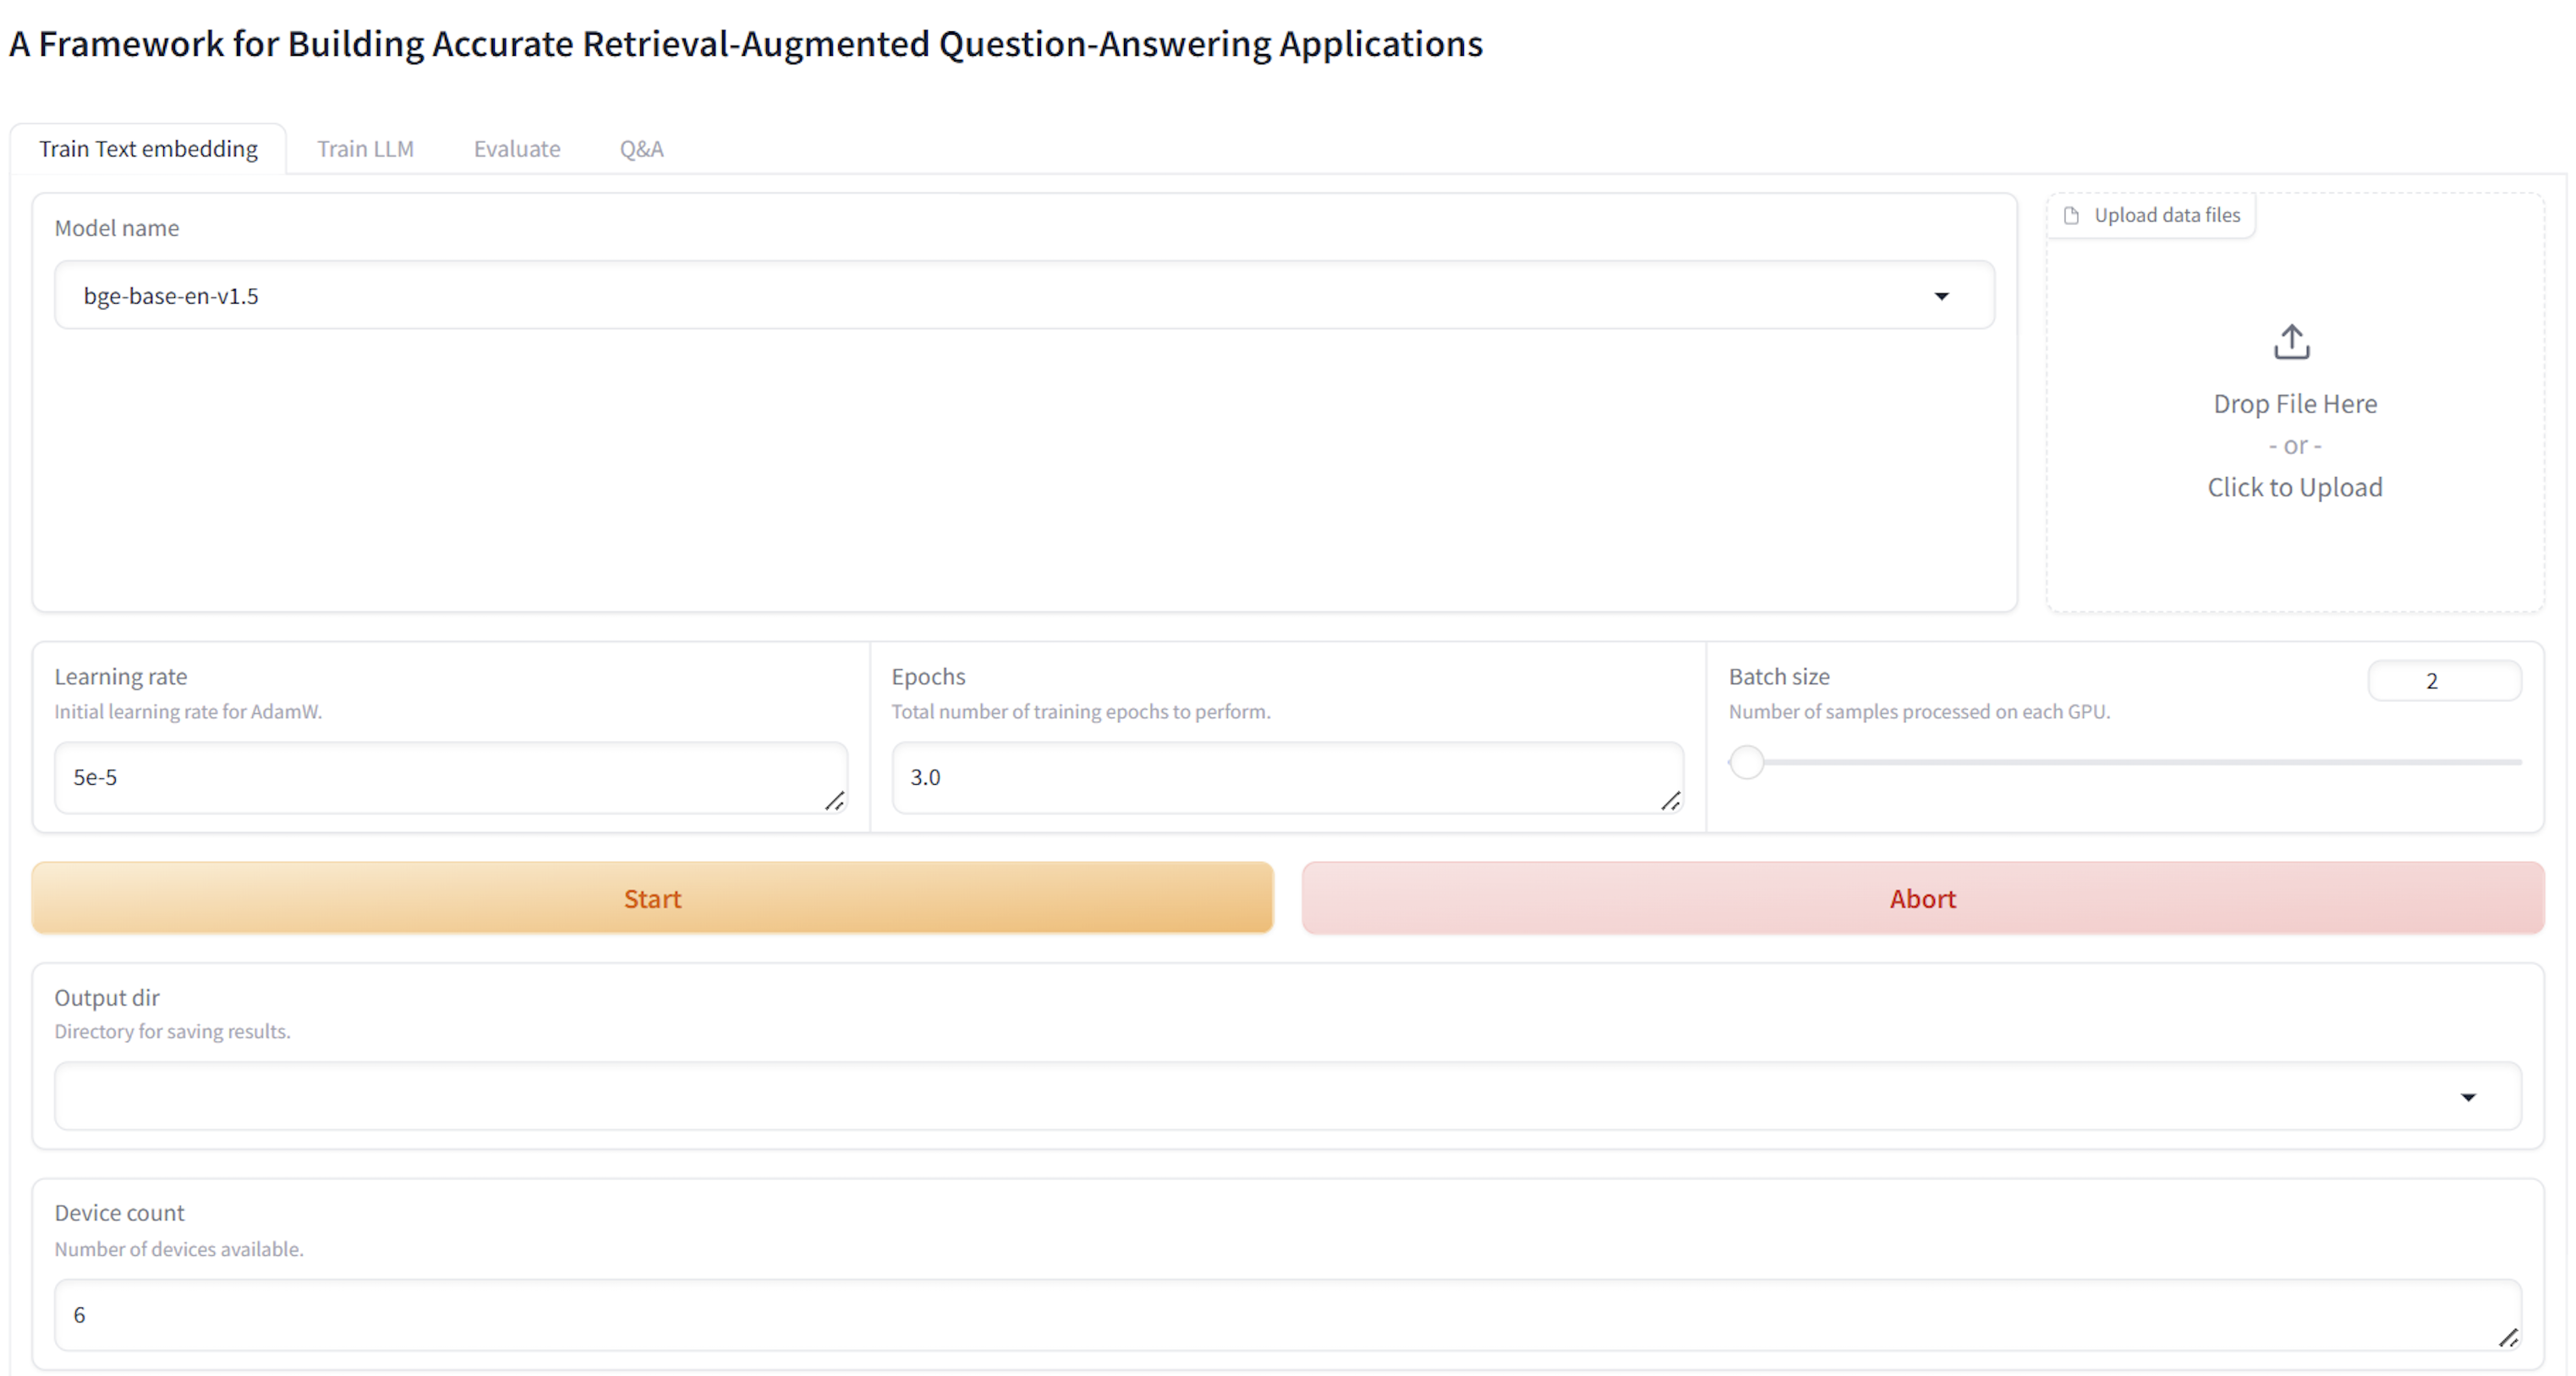This screenshot has width=2576, height=1376.
Task: Open the Output dir dropdown arrow
Action: click(2468, 1098)
